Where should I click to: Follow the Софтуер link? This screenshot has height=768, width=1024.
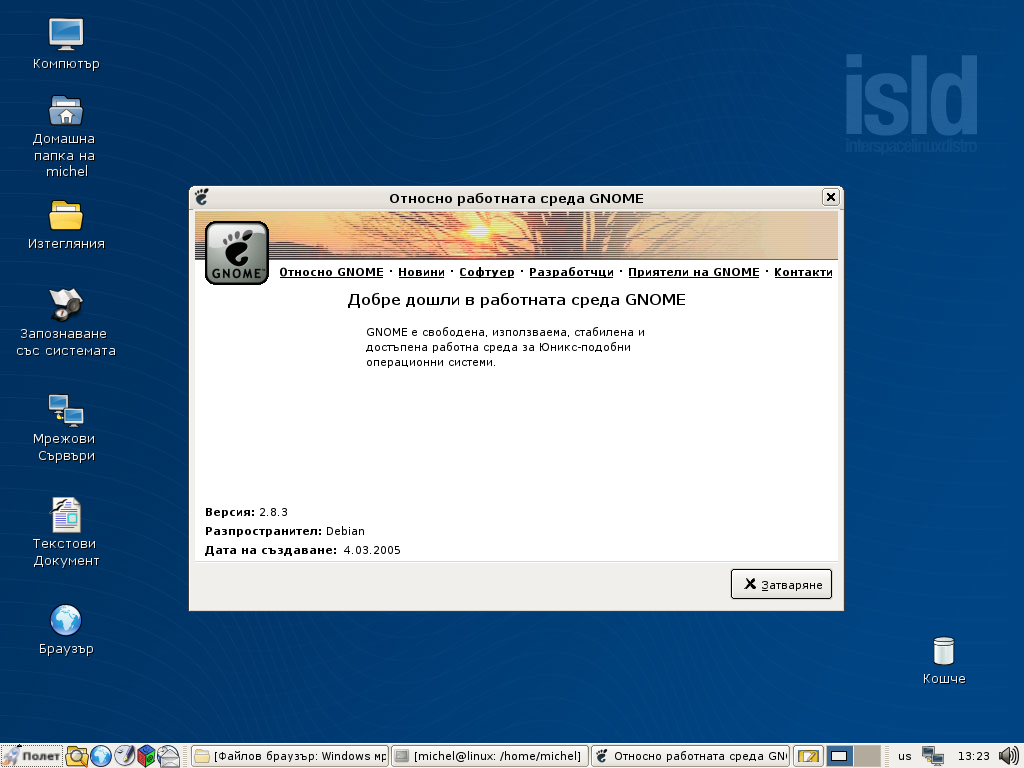pos(487,272)
